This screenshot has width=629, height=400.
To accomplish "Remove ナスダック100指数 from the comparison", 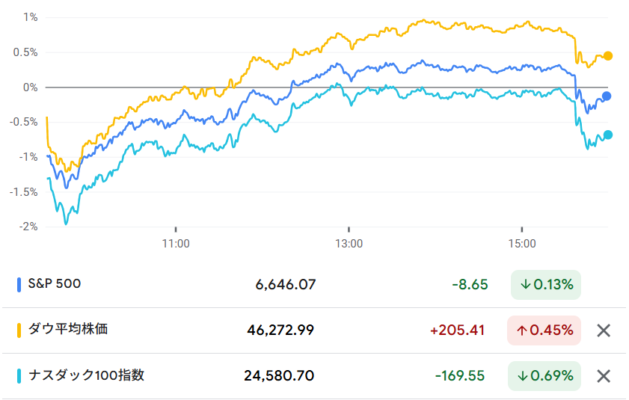I will click(x=603, y=376).
